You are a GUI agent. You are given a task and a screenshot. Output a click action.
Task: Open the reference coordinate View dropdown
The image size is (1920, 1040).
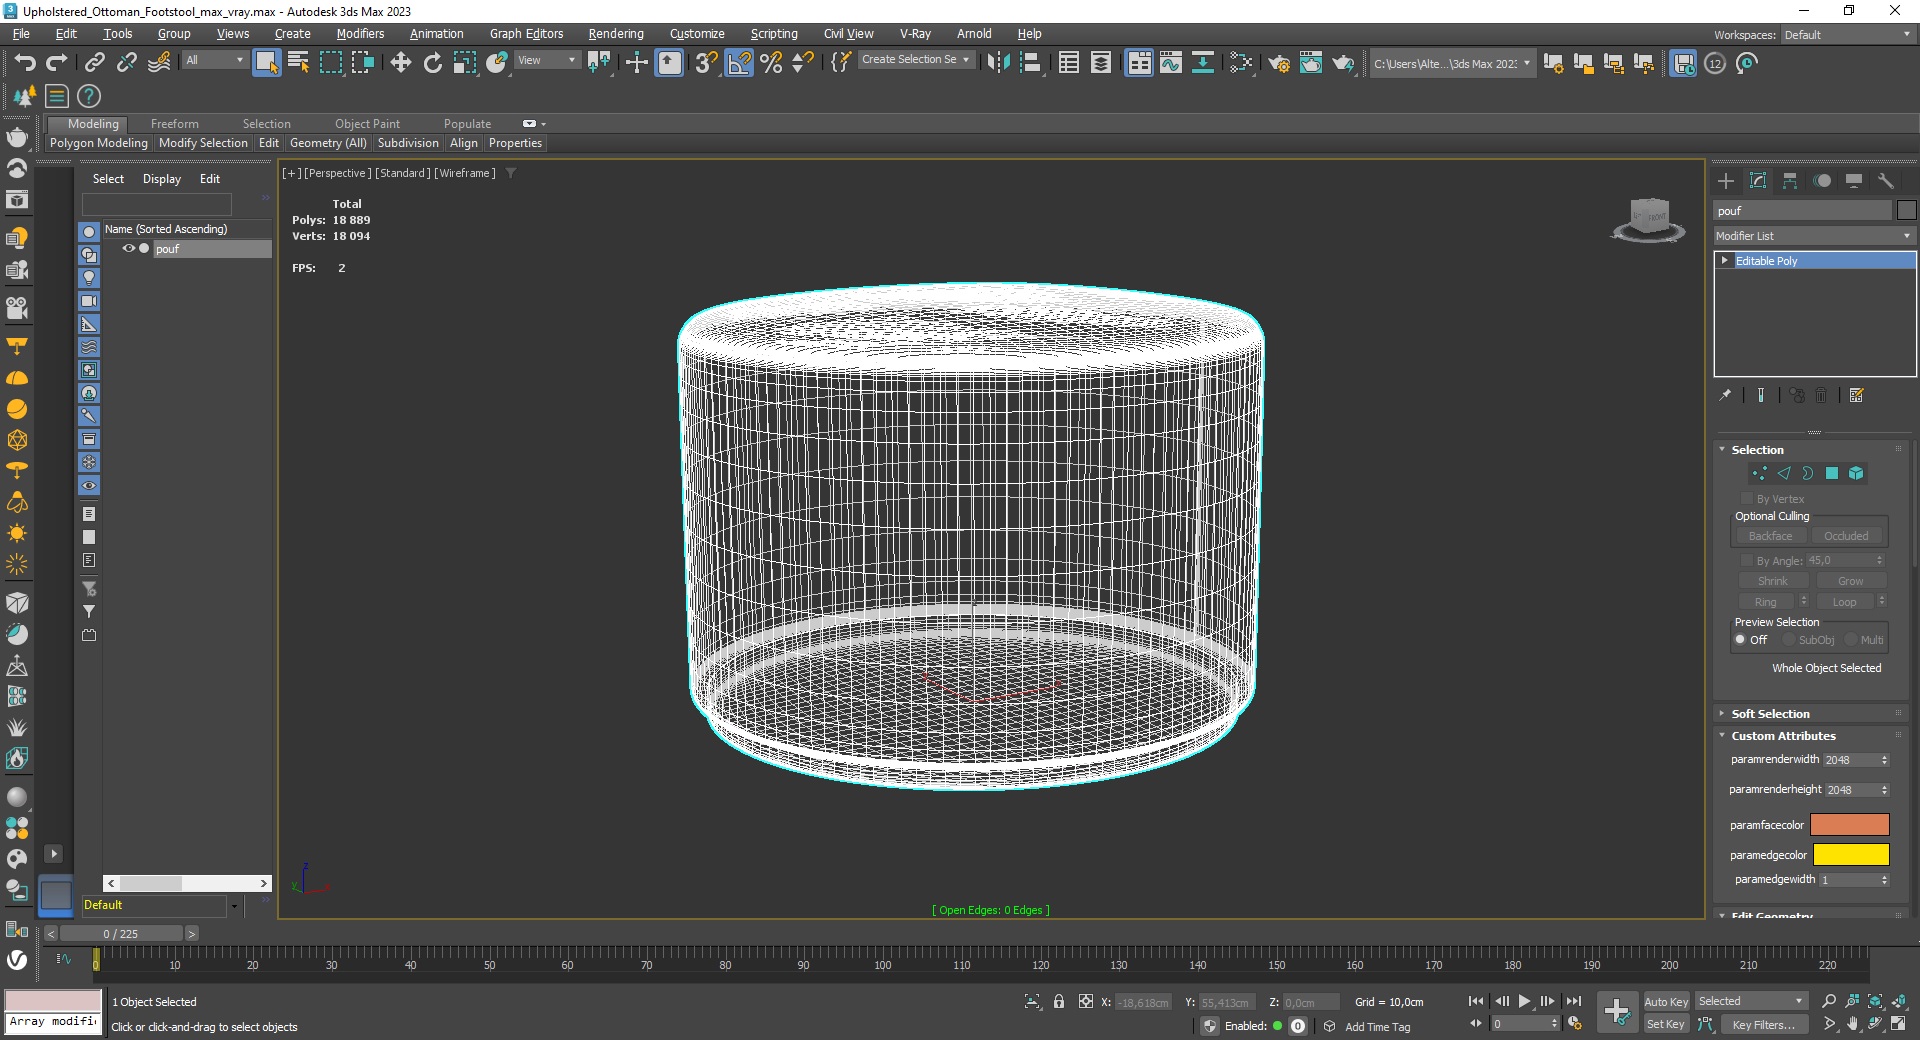(x=547, y=60)
